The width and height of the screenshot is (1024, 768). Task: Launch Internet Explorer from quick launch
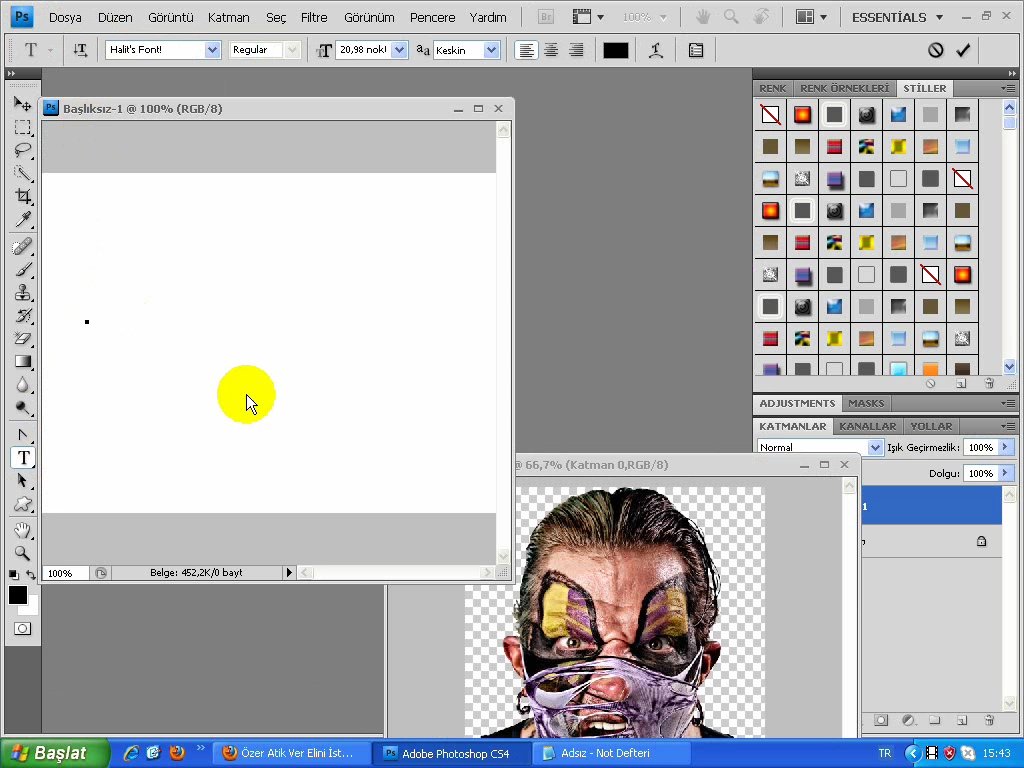(131, 753)
